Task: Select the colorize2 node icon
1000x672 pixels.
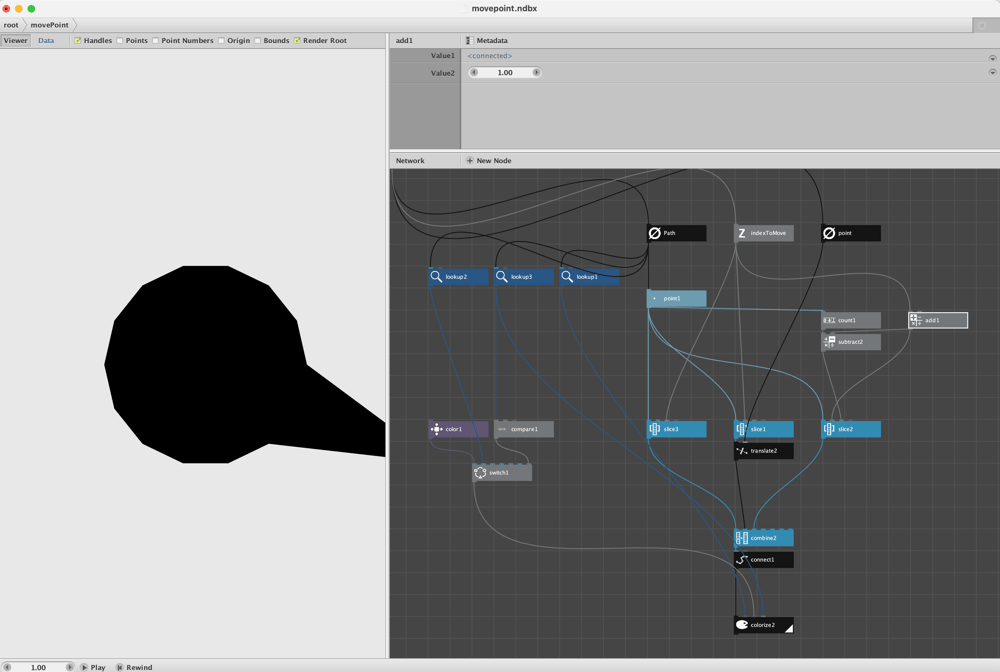Action: pos(742,625)
